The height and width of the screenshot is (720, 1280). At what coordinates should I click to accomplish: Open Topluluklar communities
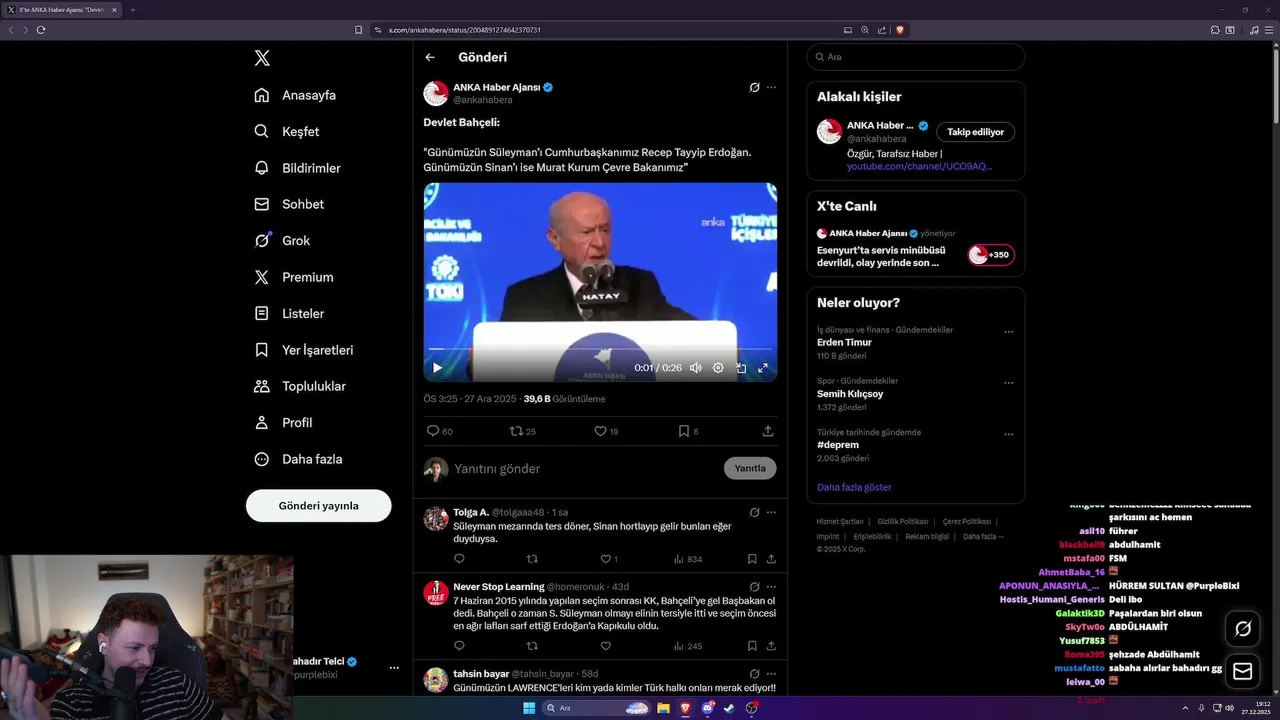point(300,386)
